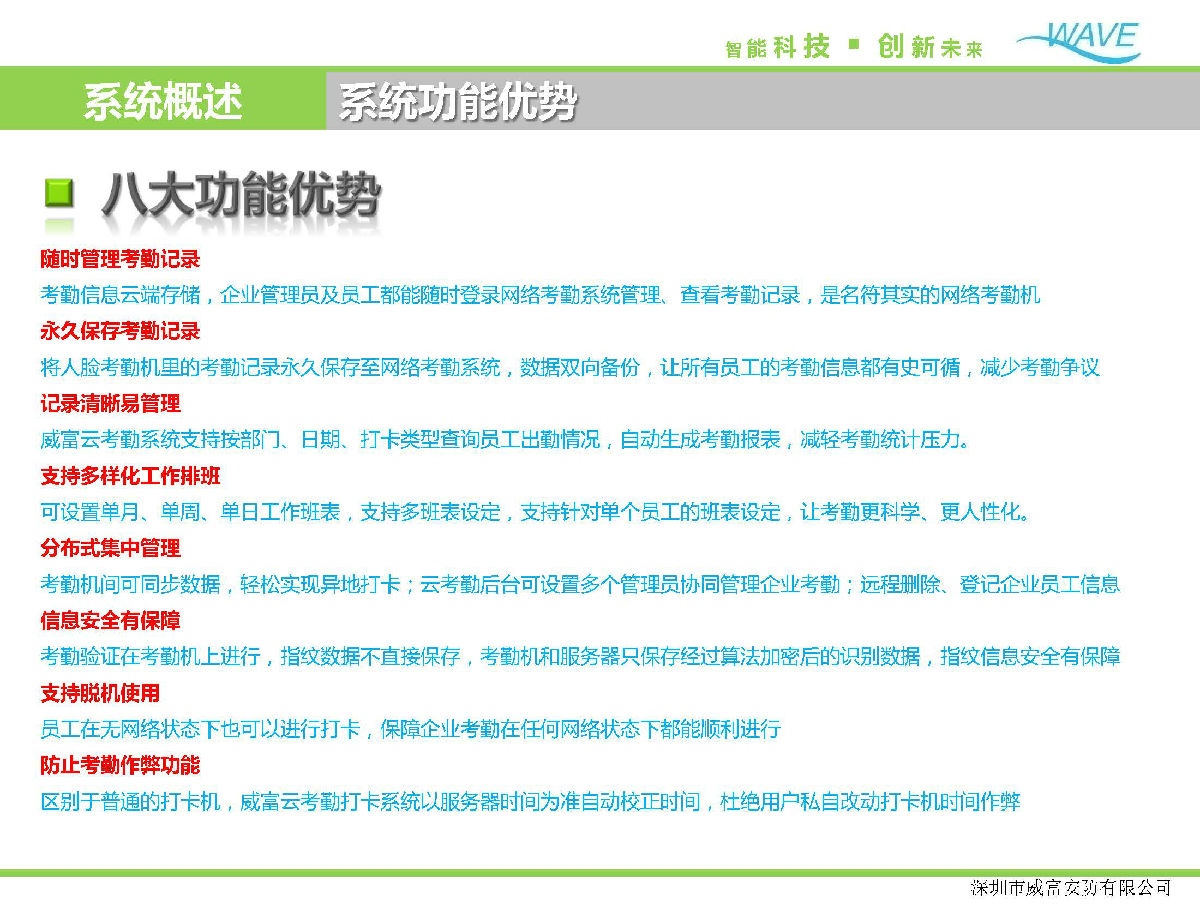This screenshot has height=904, width=1200.
Task: Click the green square bullet beside 八大功能优势
Action: click(60, 192)
